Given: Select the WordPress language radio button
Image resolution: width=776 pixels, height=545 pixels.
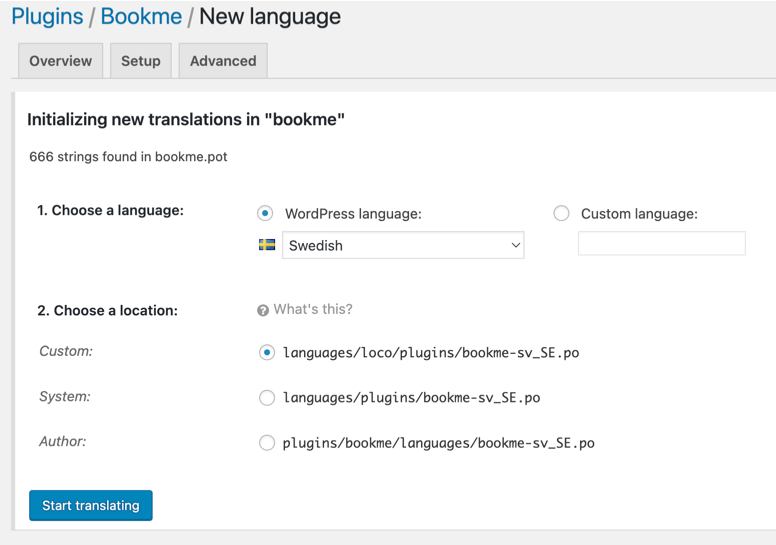Looking at the screenshot, I should tap(265, 213).
